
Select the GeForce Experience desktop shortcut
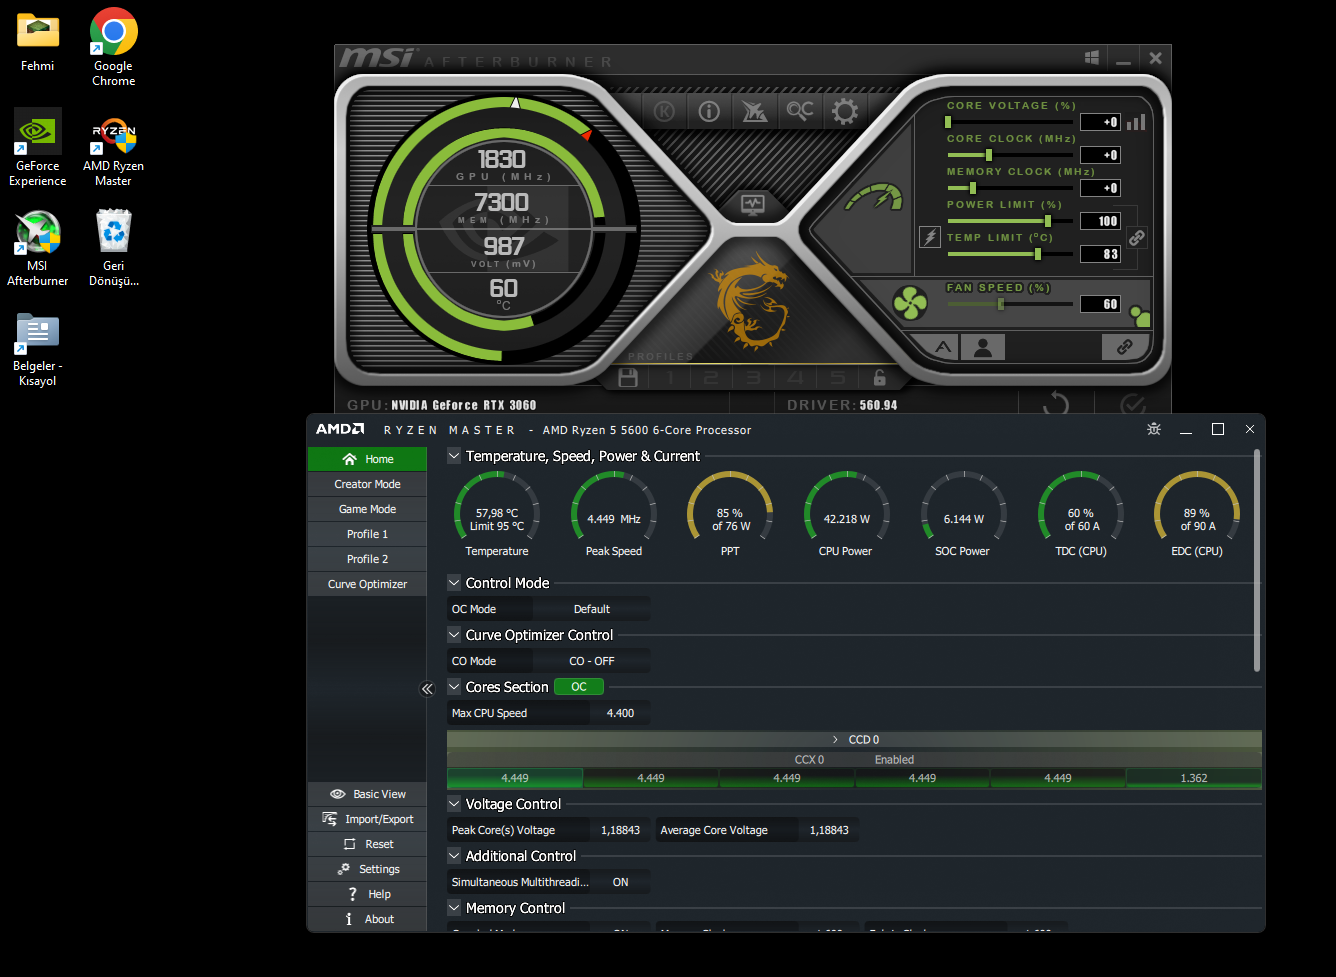38,147
